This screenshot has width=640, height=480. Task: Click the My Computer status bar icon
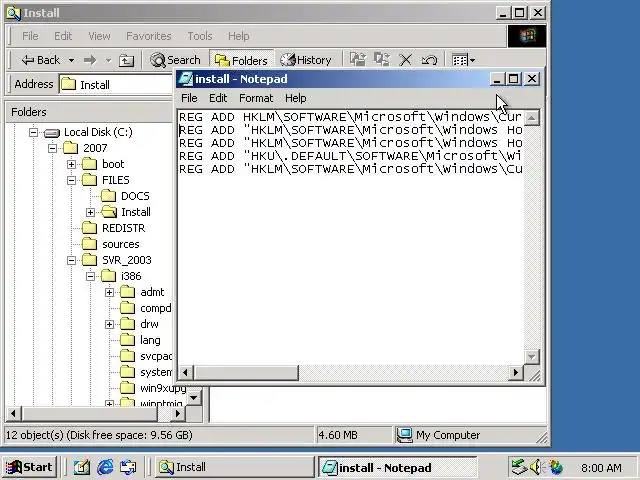(x=404, y=435)
